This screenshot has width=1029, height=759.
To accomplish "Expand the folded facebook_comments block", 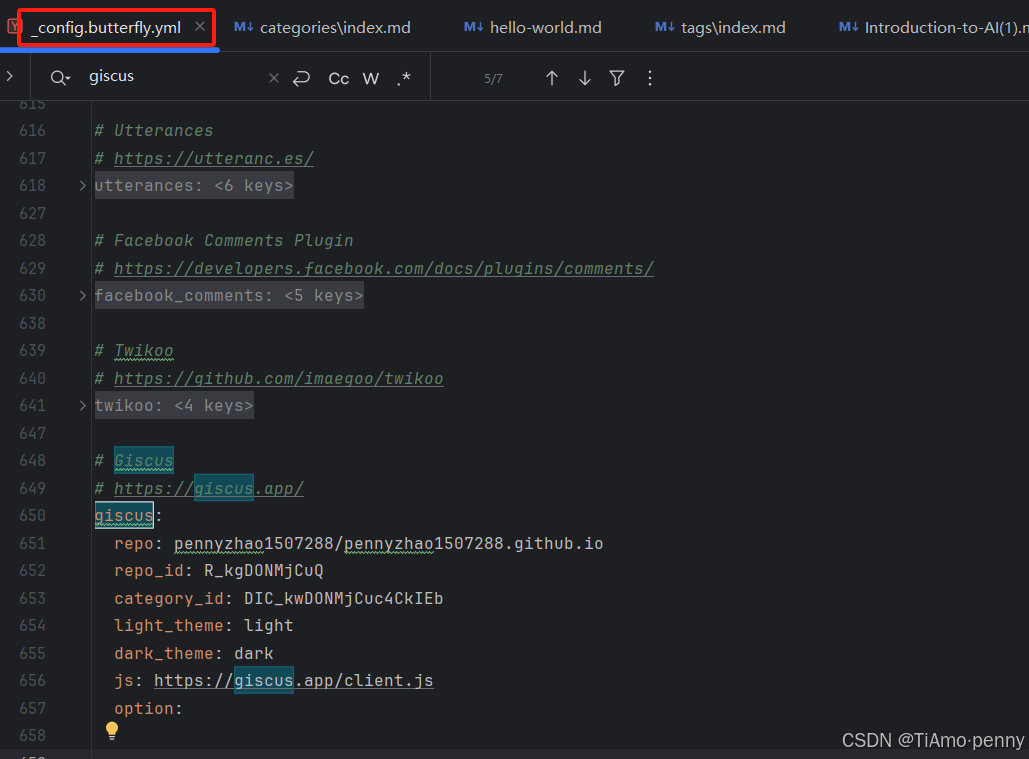I will (x=83, y=295).
